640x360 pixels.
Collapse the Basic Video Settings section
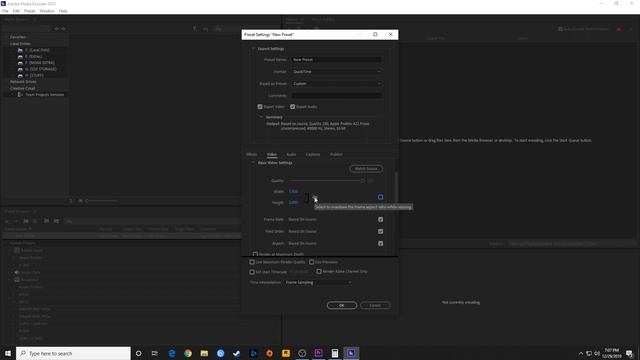[x=253, y=162]
